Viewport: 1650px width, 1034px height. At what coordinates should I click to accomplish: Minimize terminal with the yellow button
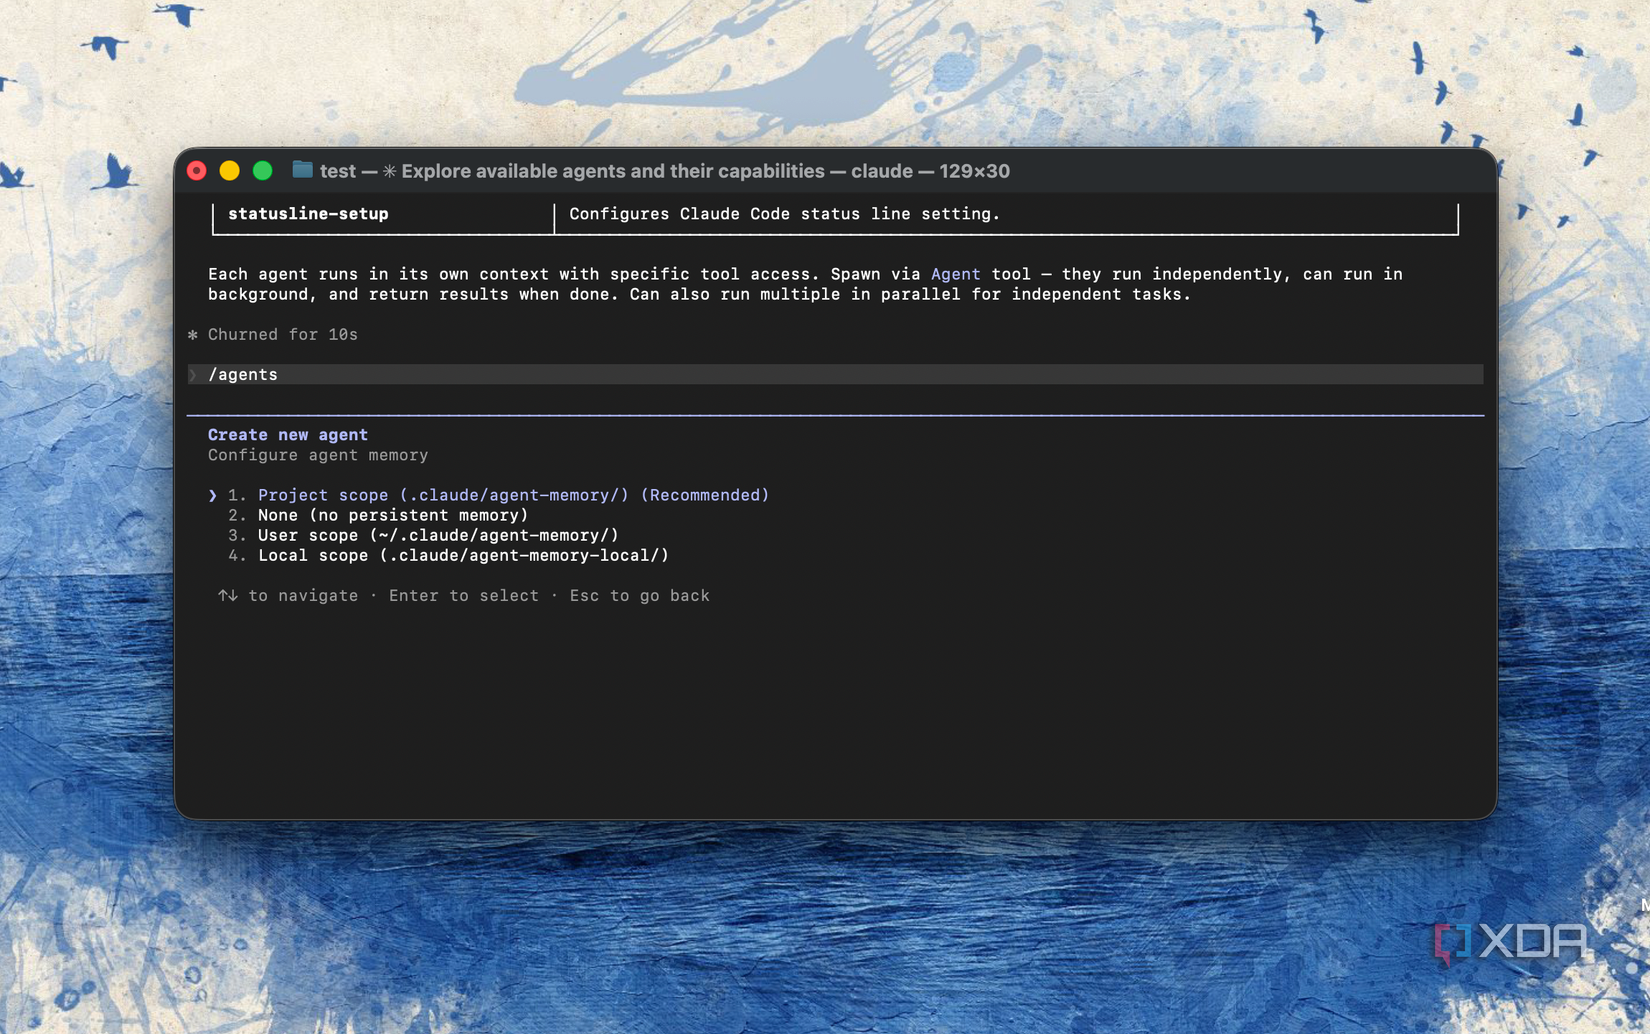[230, 171]
